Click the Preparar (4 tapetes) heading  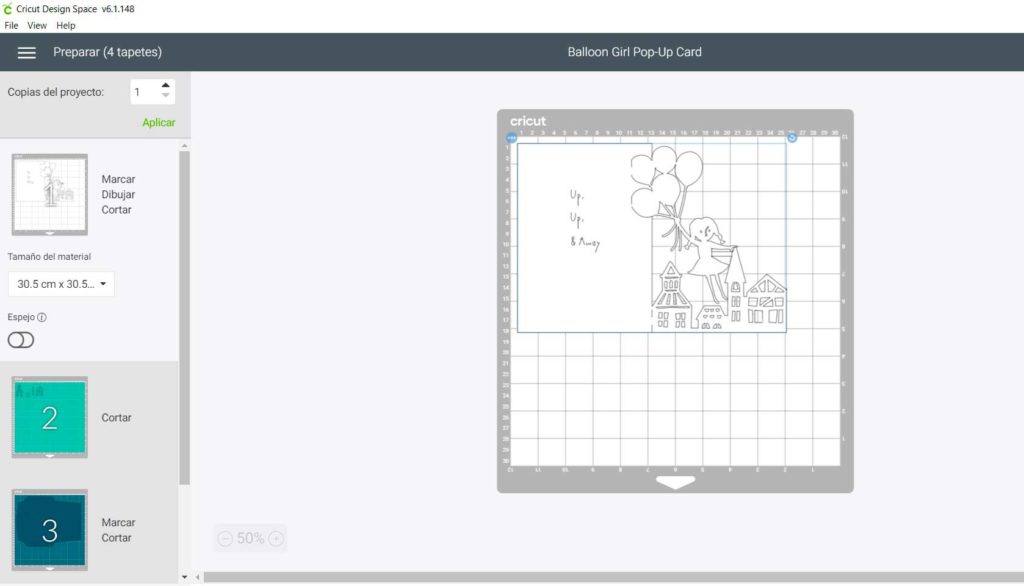108,52
